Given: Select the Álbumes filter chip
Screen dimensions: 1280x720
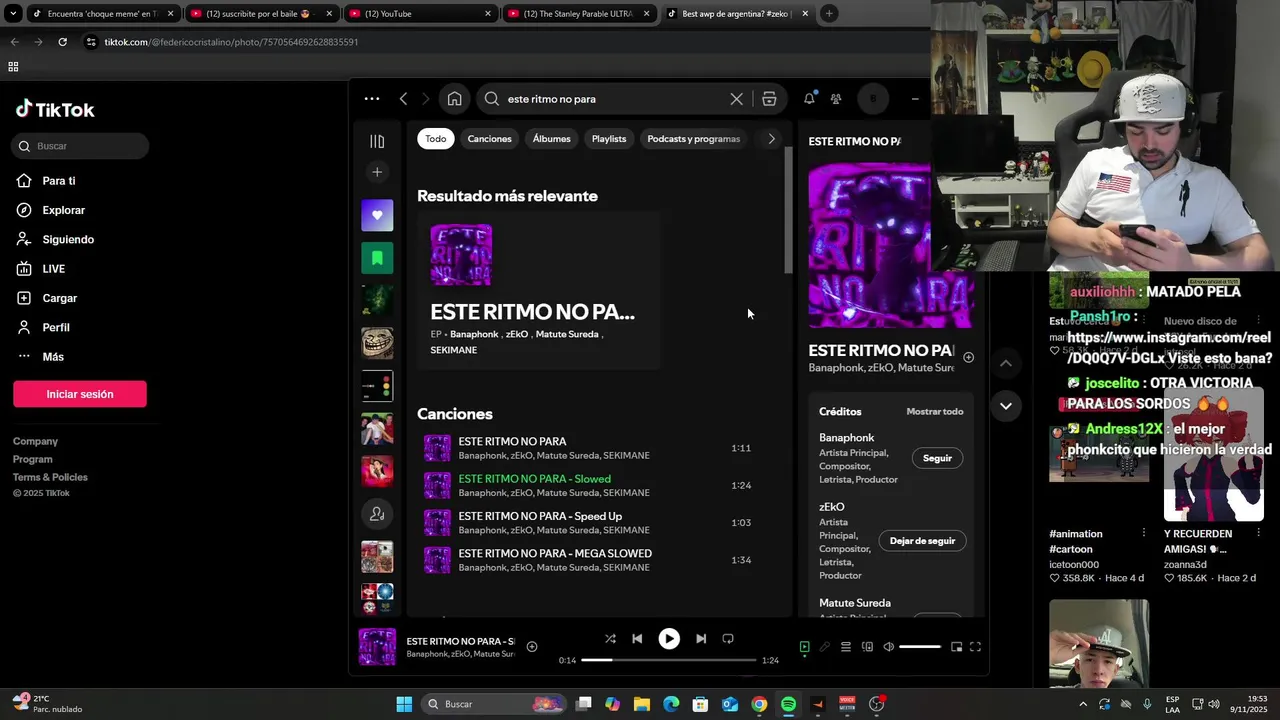Looking at the screenshot, I should click(551, 139).
